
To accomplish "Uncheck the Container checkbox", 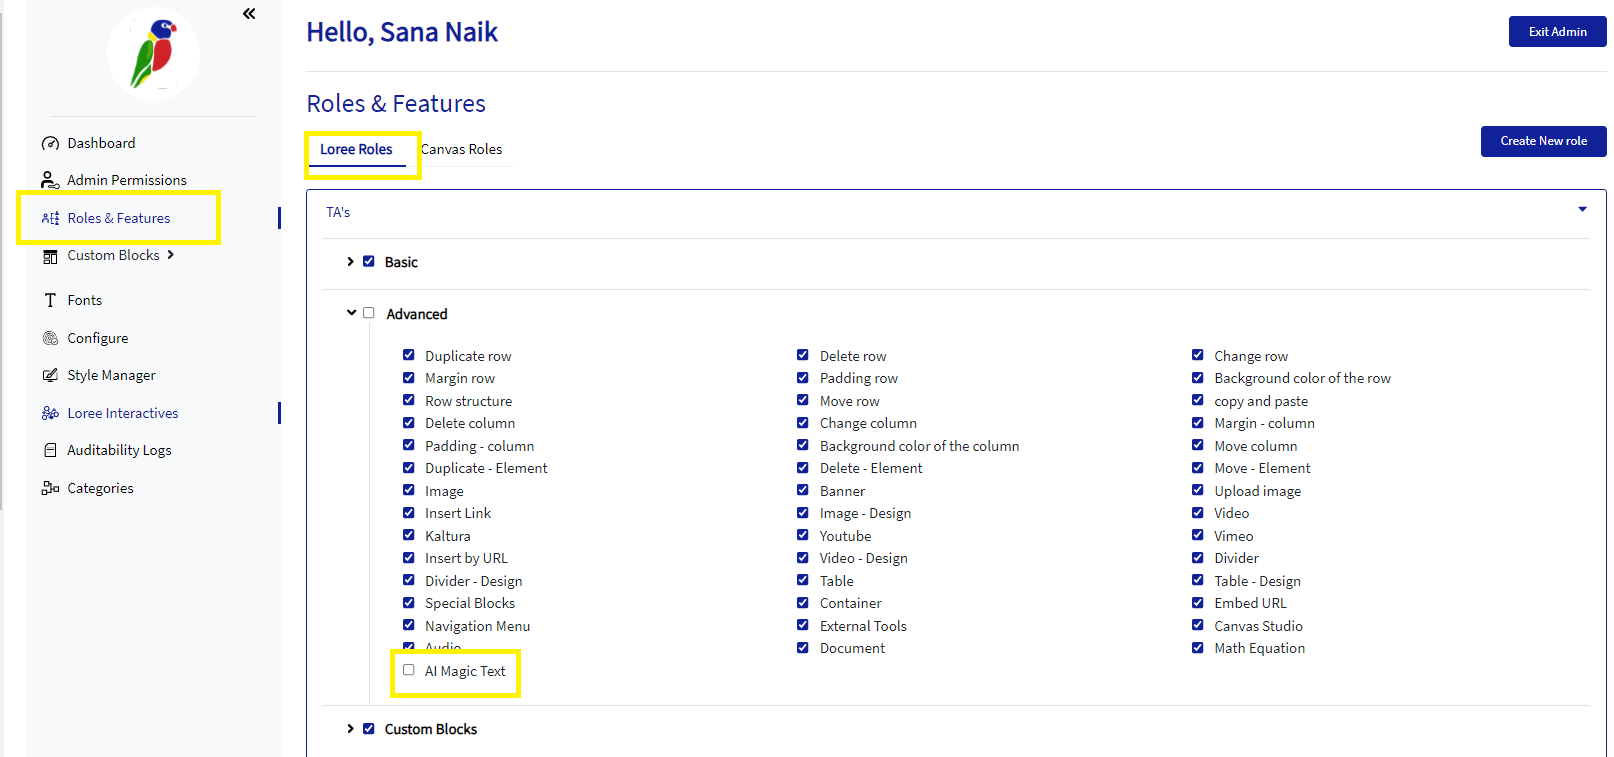I will click(x=803, y=603).
